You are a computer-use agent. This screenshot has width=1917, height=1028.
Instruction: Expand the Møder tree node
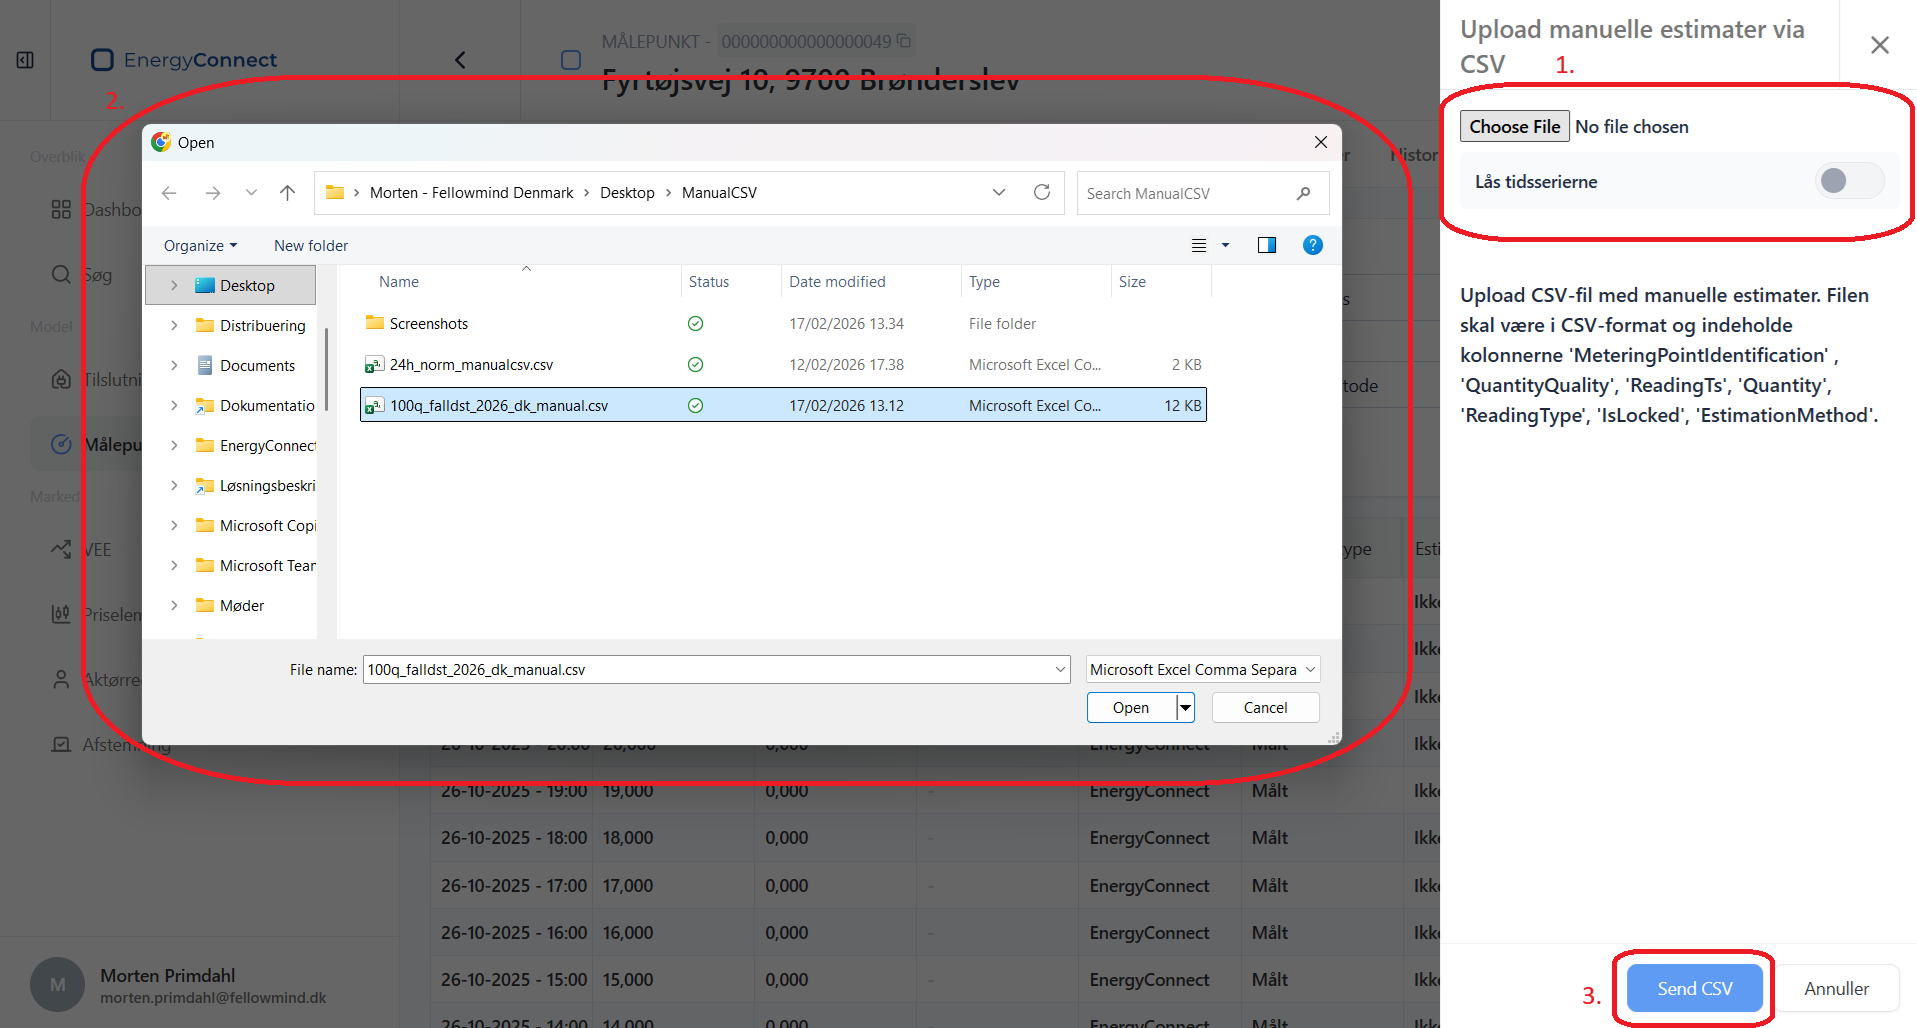174,605
